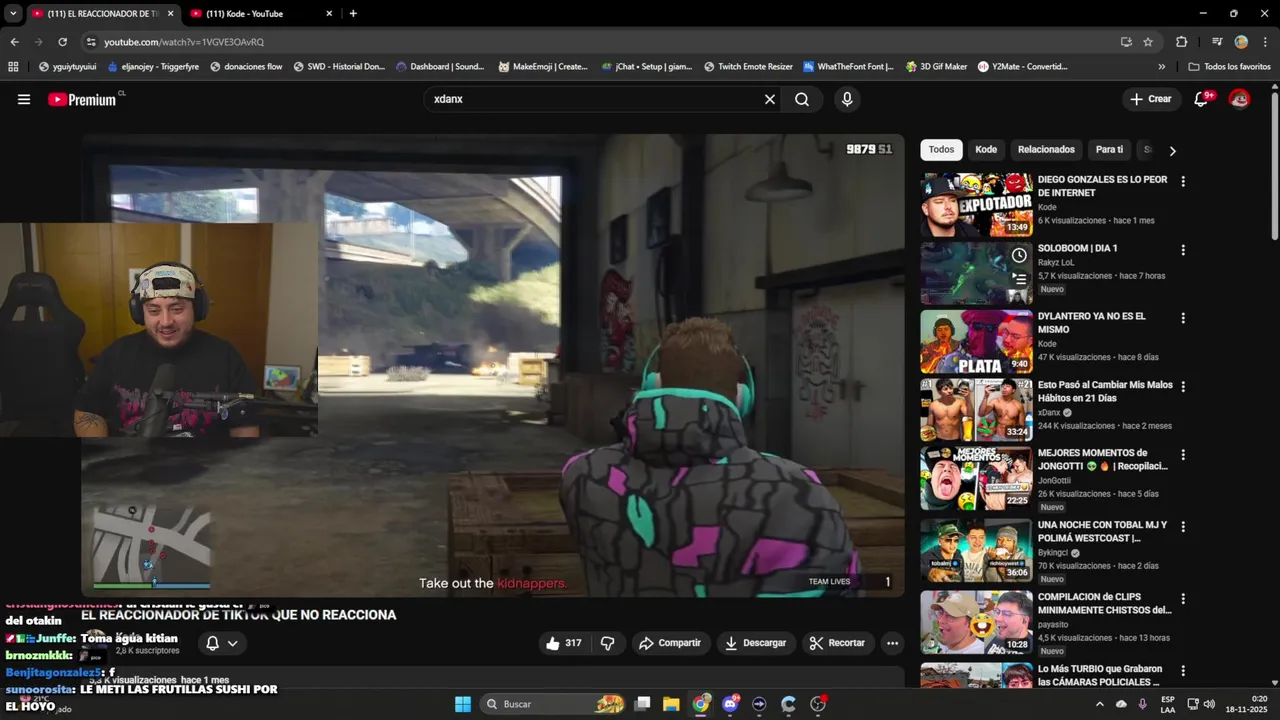This screenshot has height=720, width=1280.
Task: Open Chrome apps grid in bookmarks bar
Action: point(13,67)
